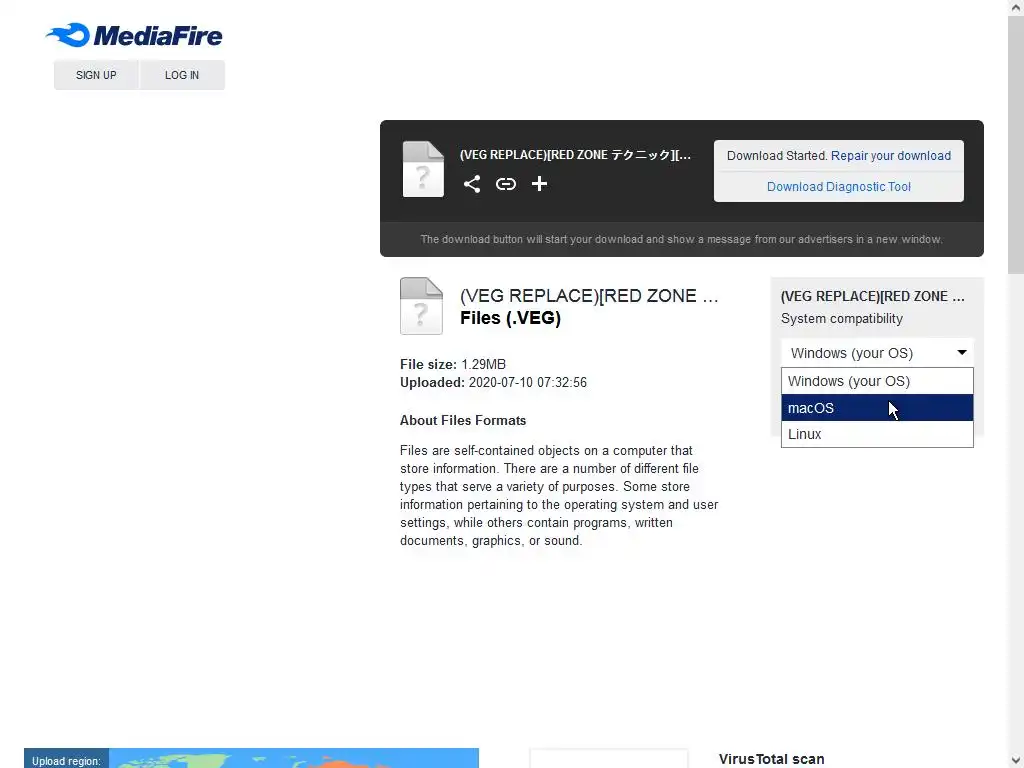Click Download Started status text
1024x768 pixels.
click(777, 155)
